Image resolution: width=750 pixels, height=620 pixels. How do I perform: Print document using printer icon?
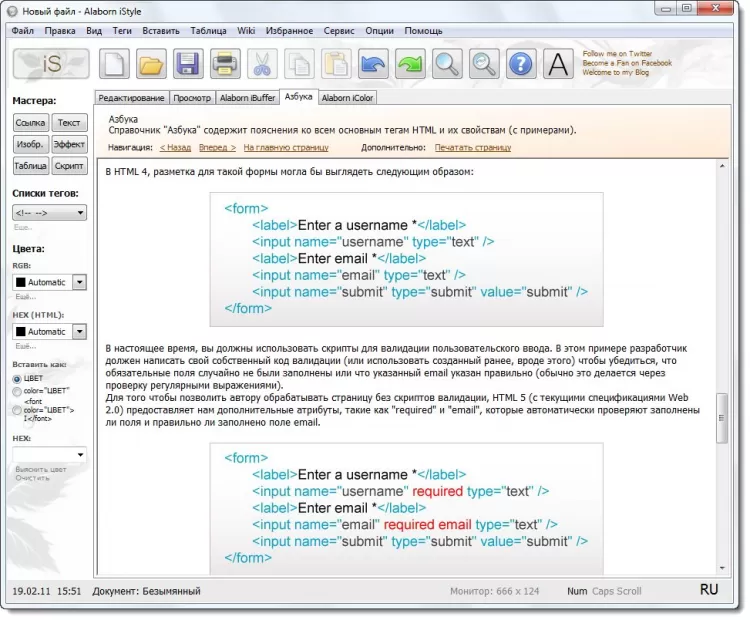[x=225, y=64]
